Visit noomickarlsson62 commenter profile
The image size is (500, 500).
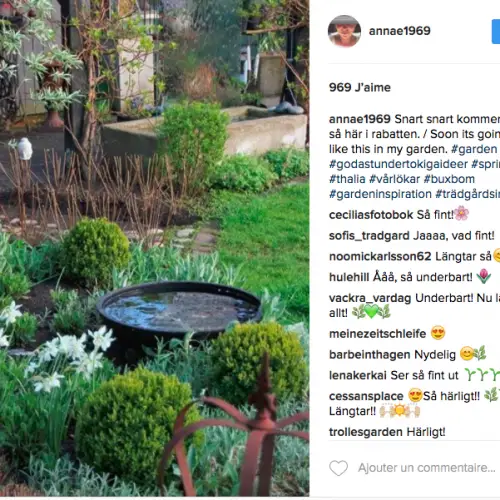380,256
